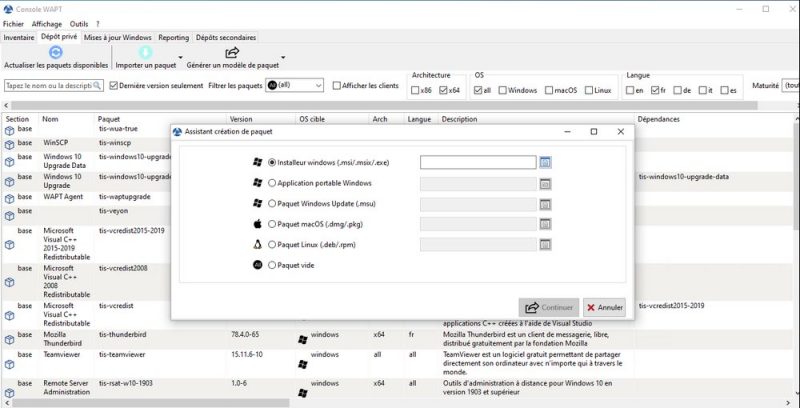Screen dimensions: 800x408
Task: Click the Windows icon in Mozilla Thunderbird row
Action: (x=302, y=340)
